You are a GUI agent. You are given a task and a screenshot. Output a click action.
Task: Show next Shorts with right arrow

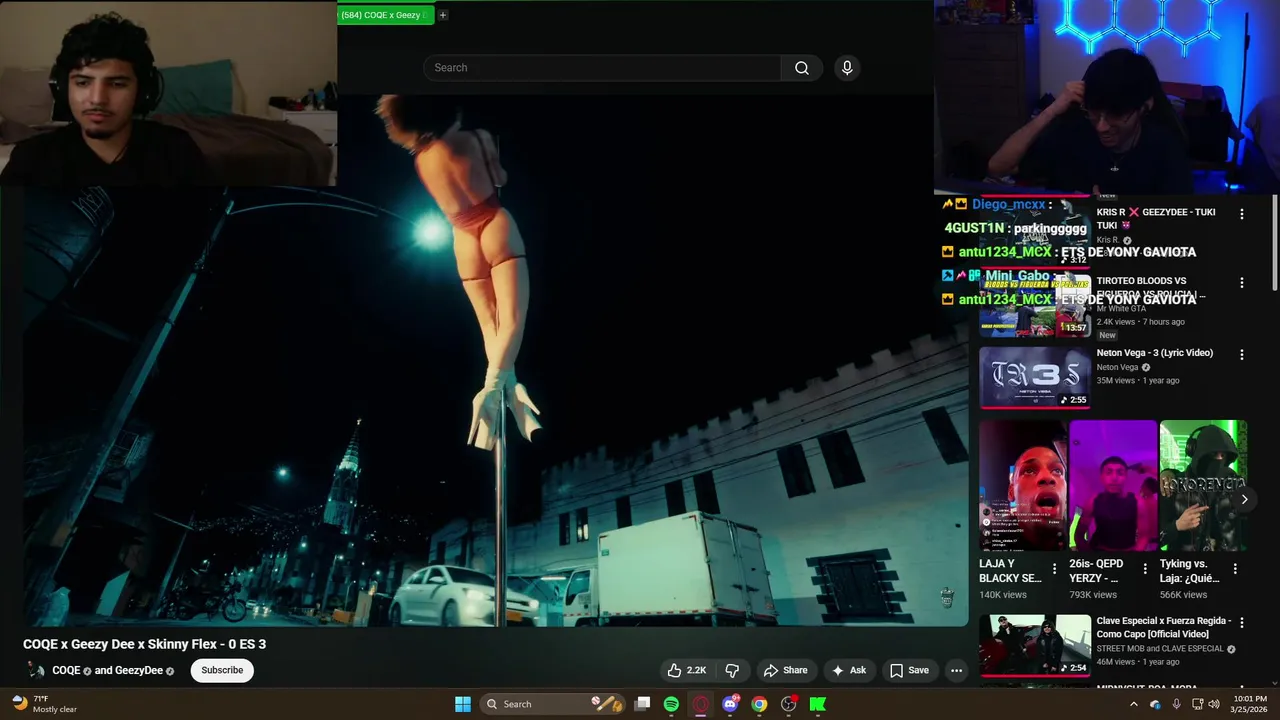coord(1244,499)
